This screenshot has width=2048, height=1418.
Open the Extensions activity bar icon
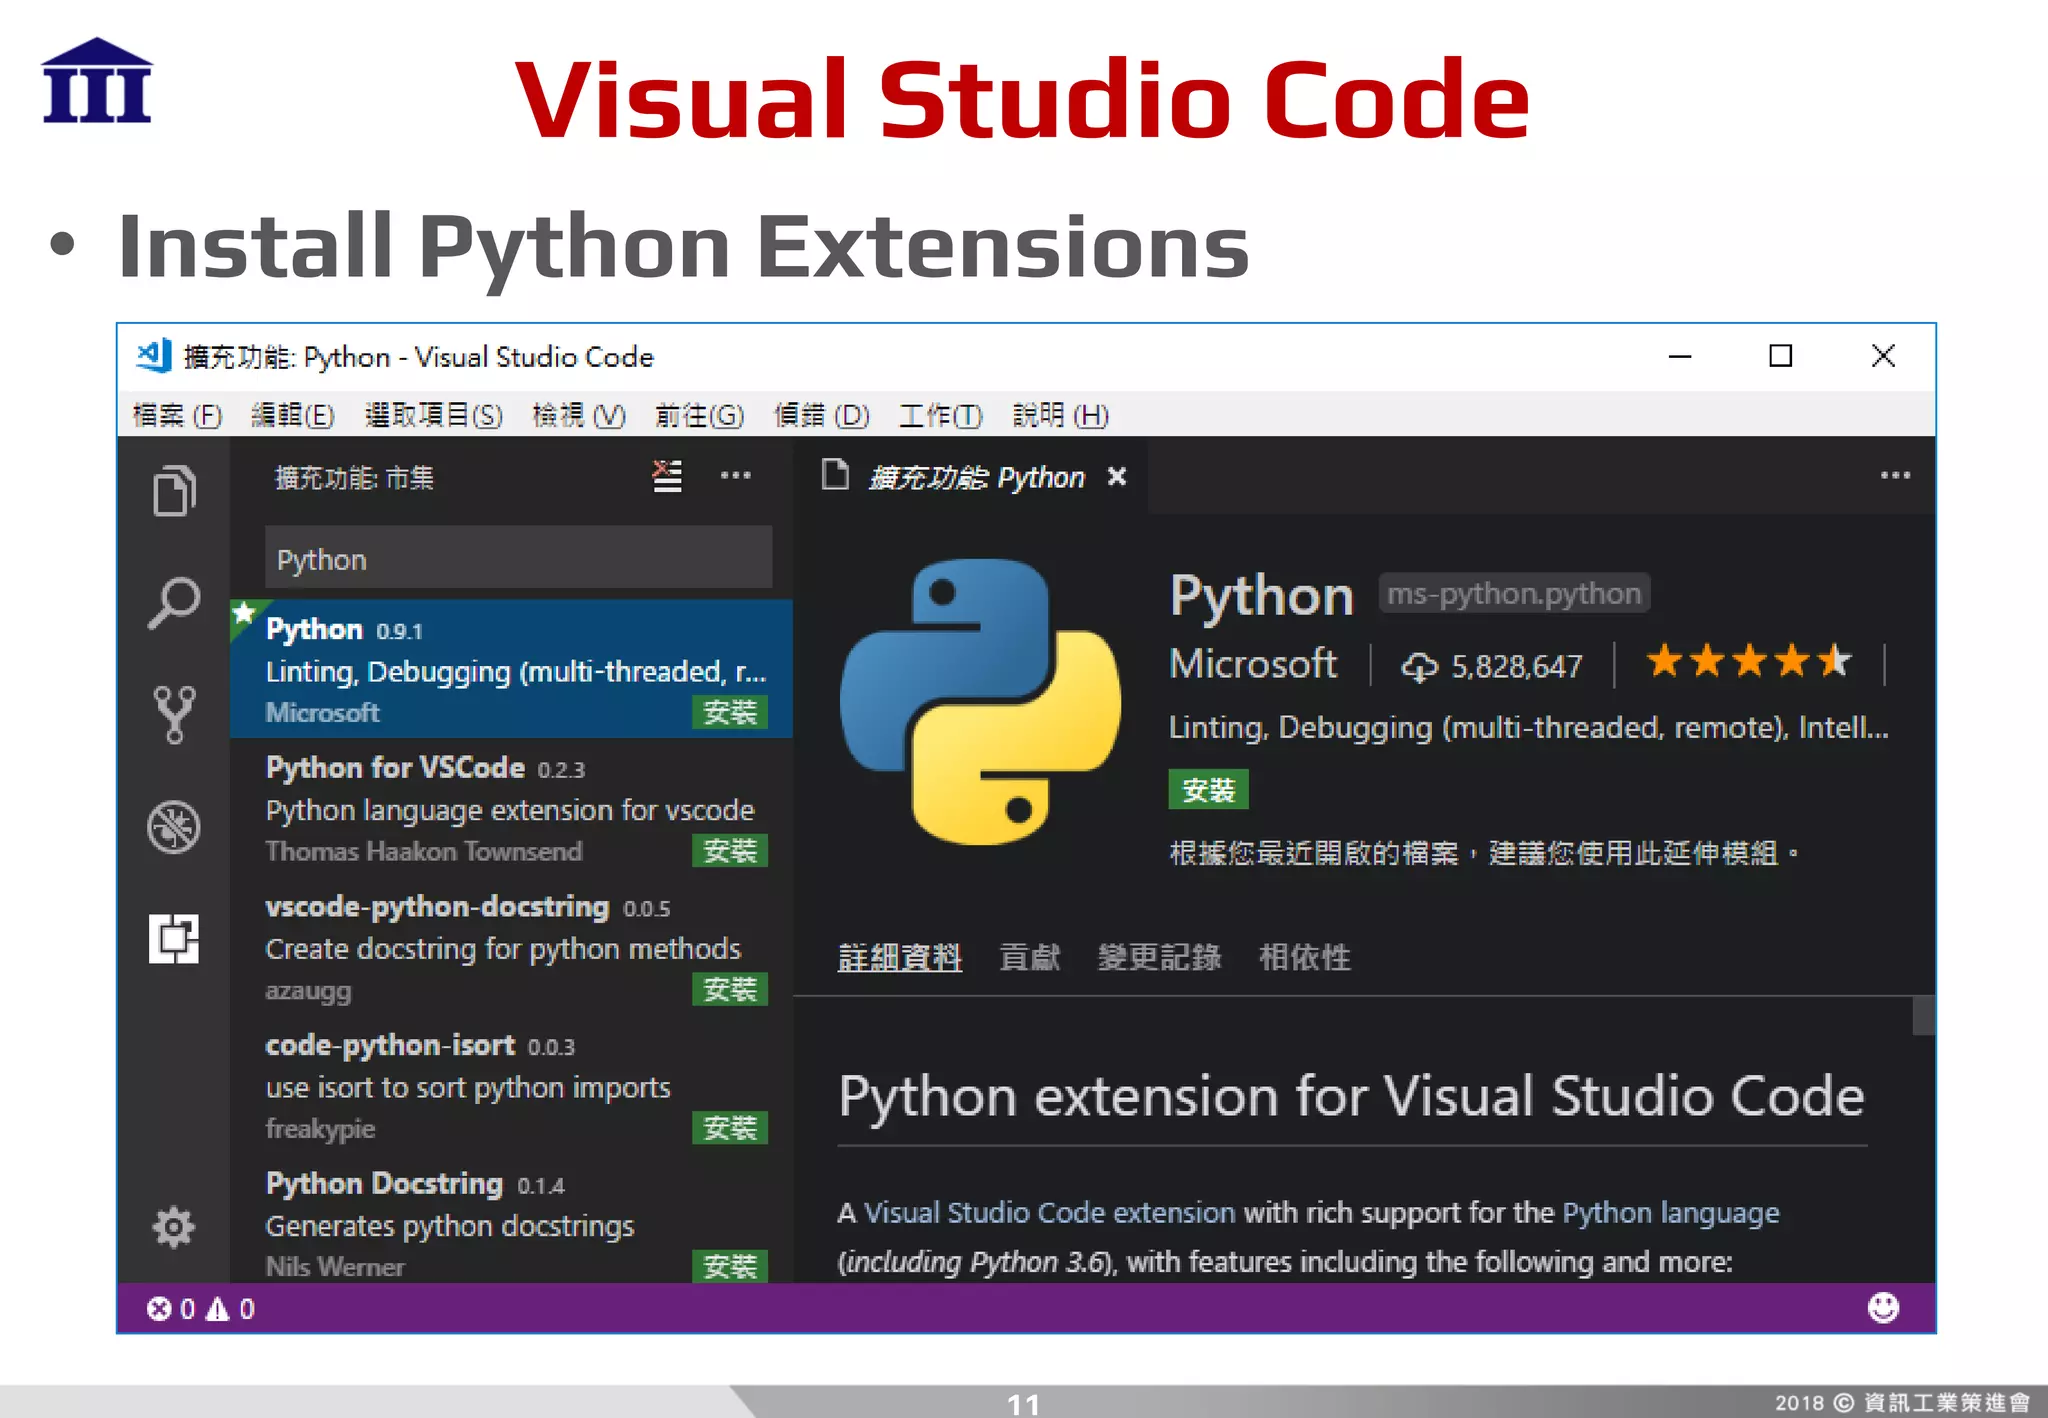coord(174,939)
